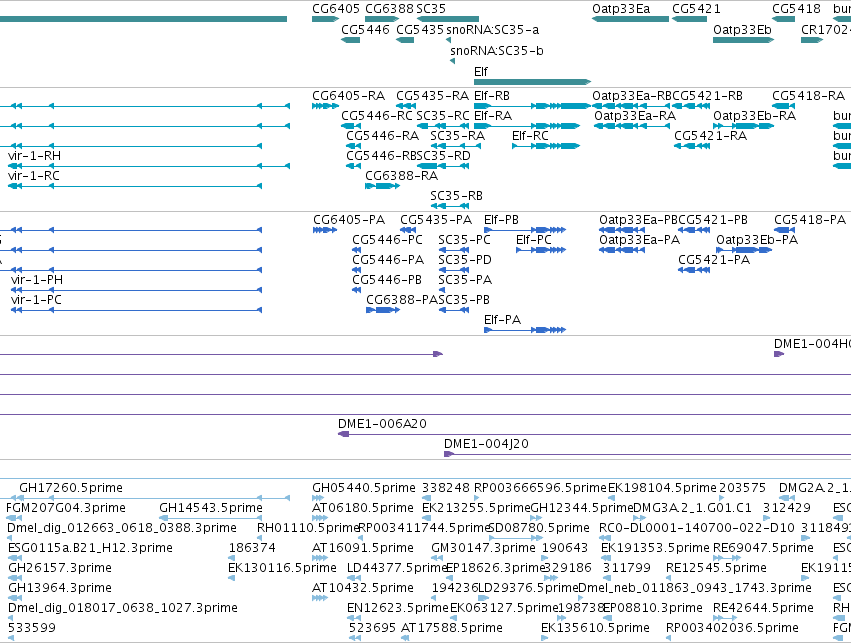Select BAC clone DME1-006A20

tap(382, 424)
